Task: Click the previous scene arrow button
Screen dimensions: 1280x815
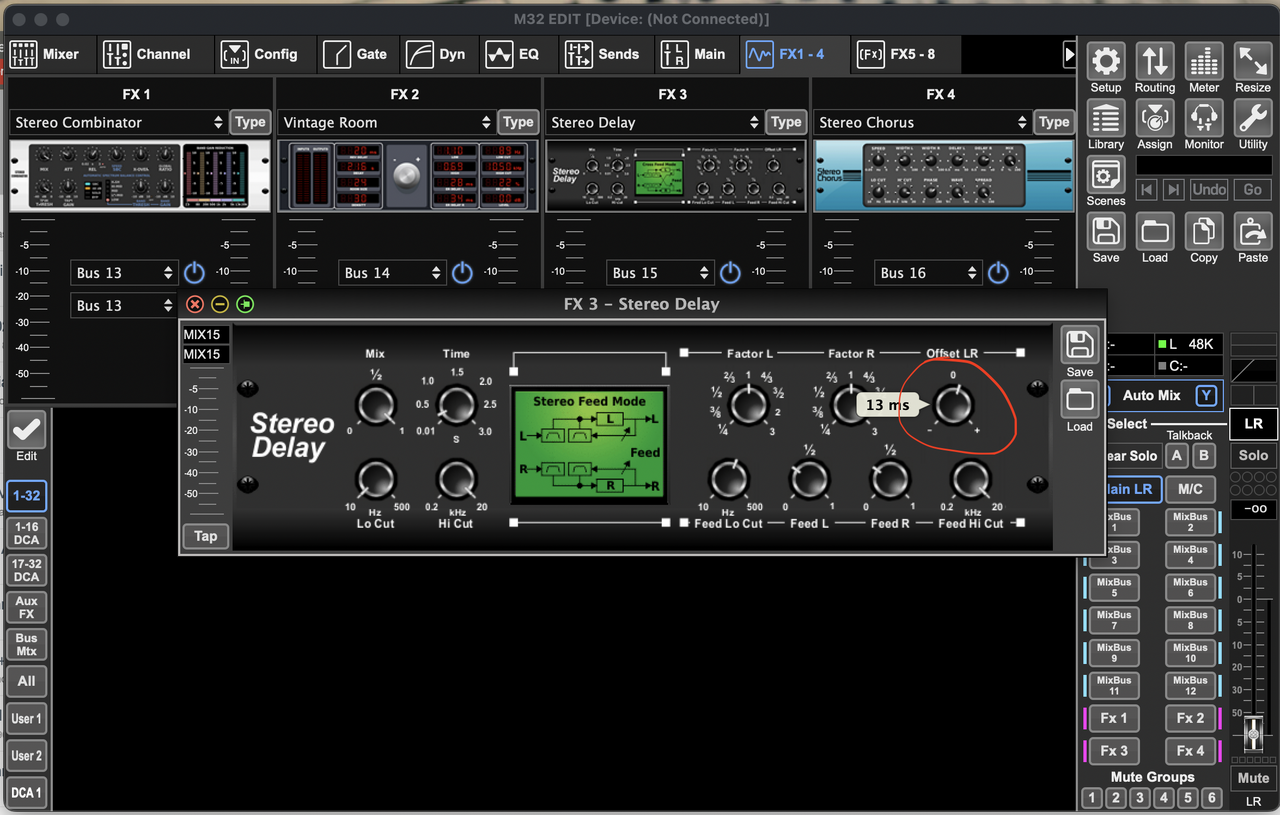Action: click(1147, 189)
